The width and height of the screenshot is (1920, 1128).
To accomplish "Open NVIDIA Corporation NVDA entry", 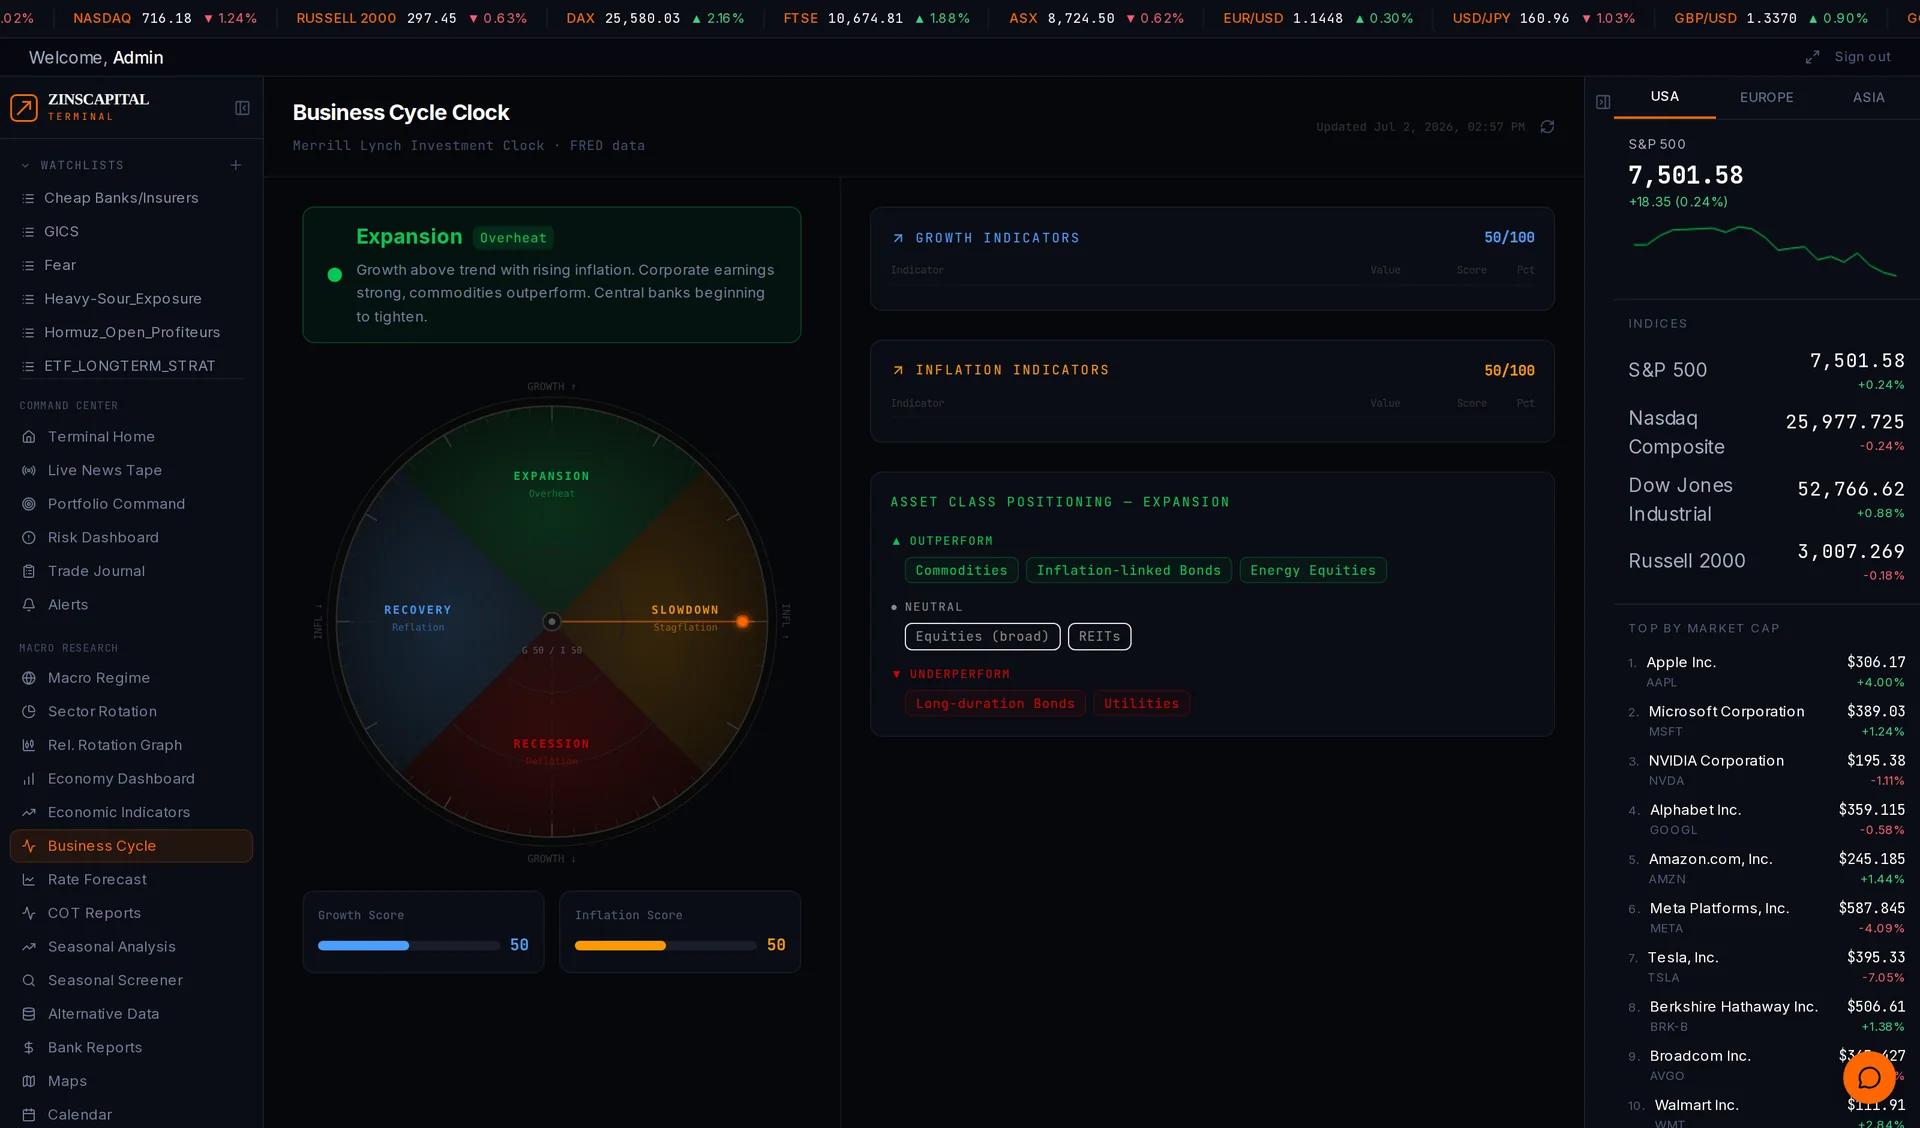I will pyautogui.click(x=1766, y=770).
